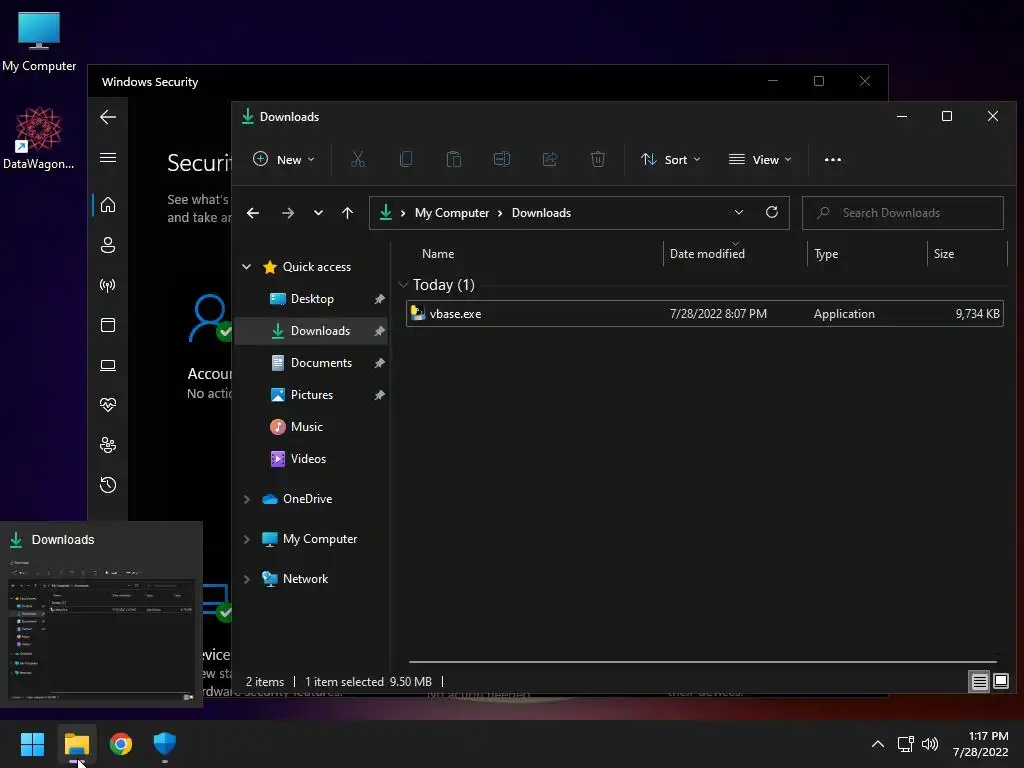This screenshot has height=768, width=1024.
Task: Open the View dropdown menu
Action: [x=760, y=159]
